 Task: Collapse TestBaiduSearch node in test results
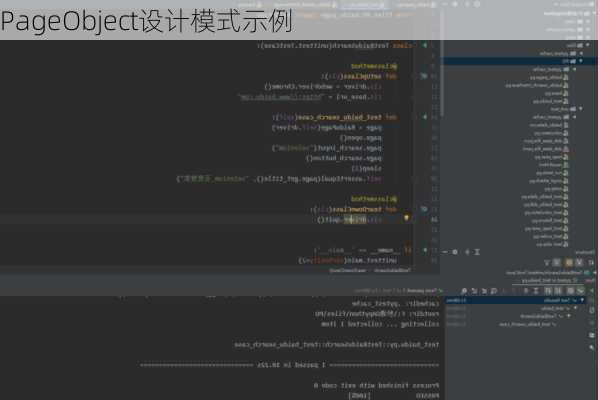569,316
